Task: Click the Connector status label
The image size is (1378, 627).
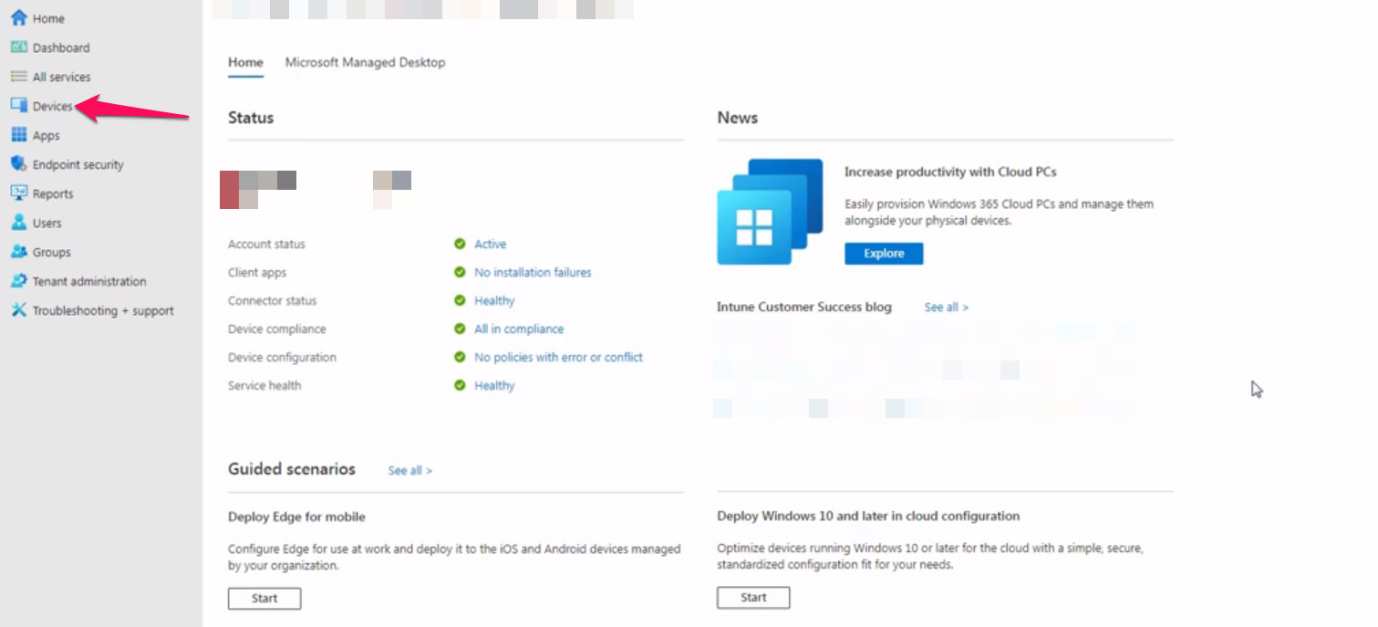Action: 272,300
